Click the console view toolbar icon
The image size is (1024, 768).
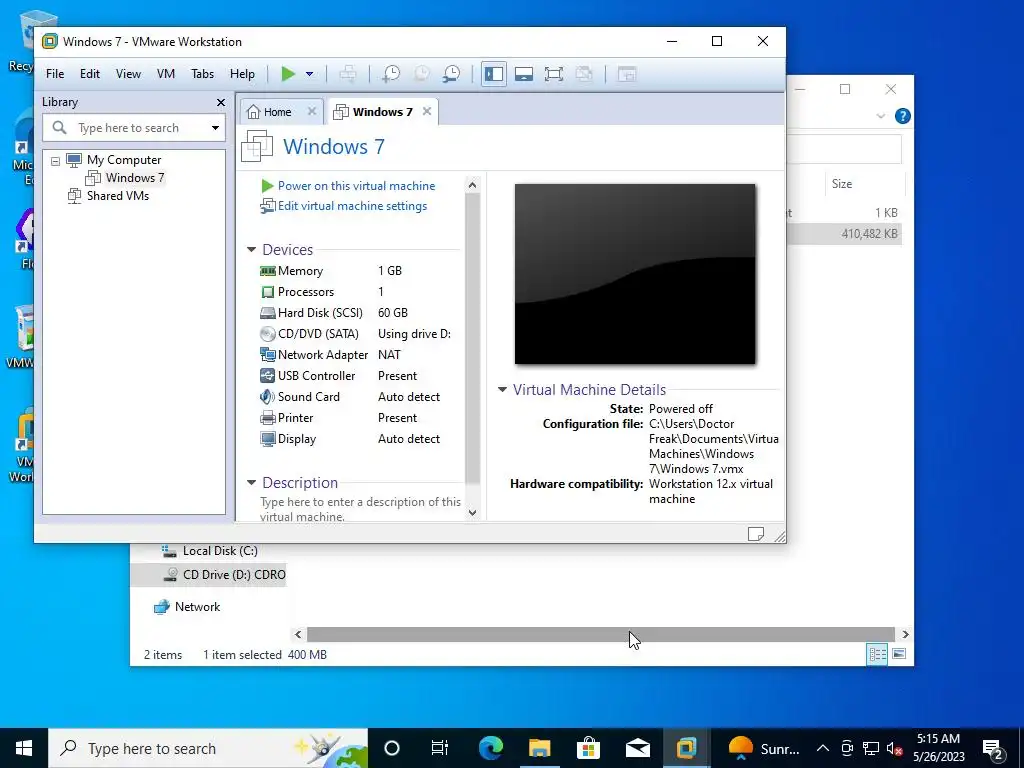pos(627,74)
